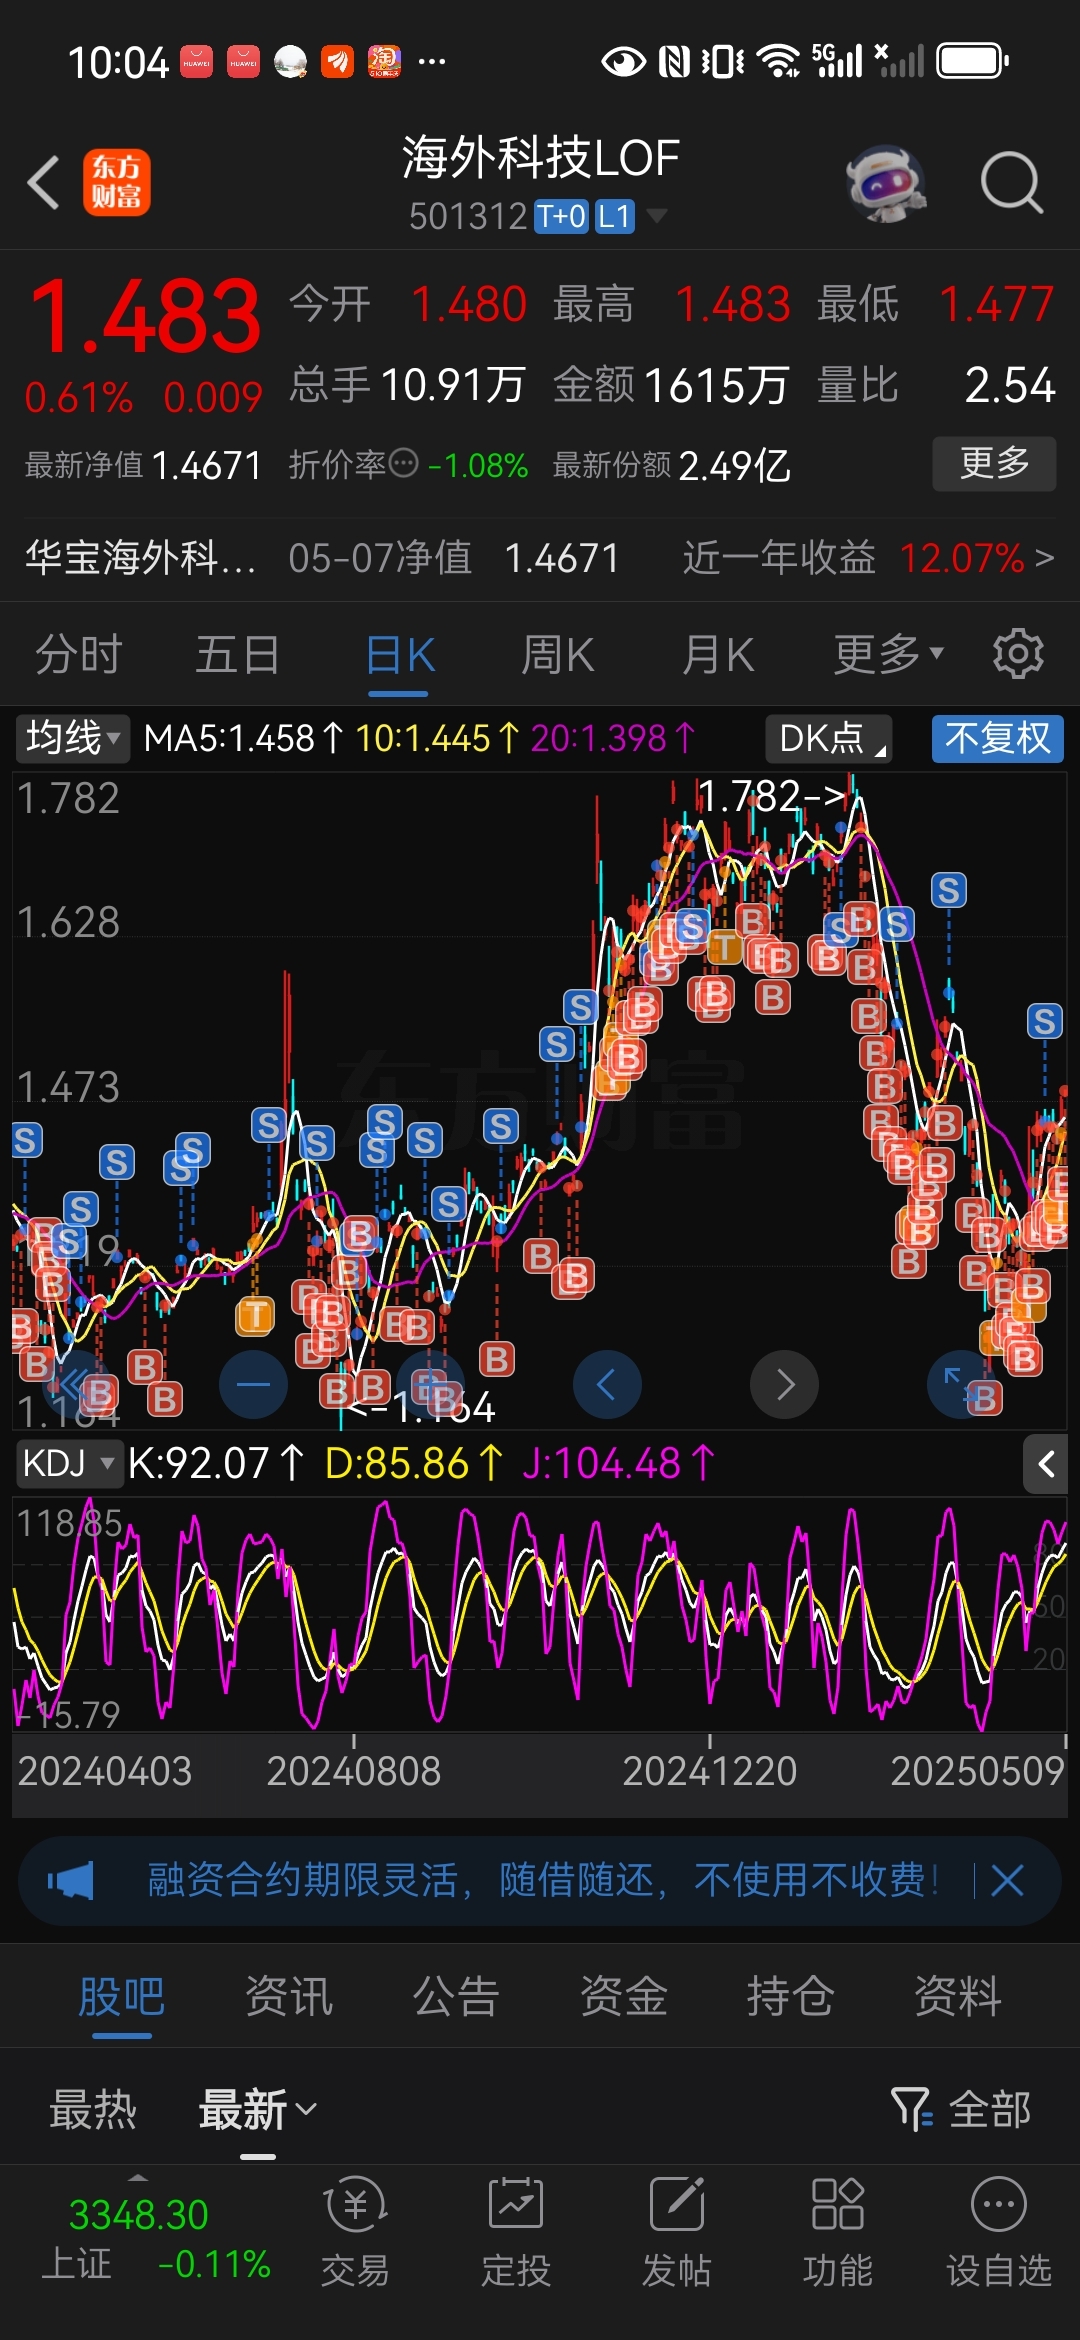Image resolution: width=1080 pixels, height=2340 pixels.
Task: Open the 更多 quote details button
Action: click(x=994, y=463)
